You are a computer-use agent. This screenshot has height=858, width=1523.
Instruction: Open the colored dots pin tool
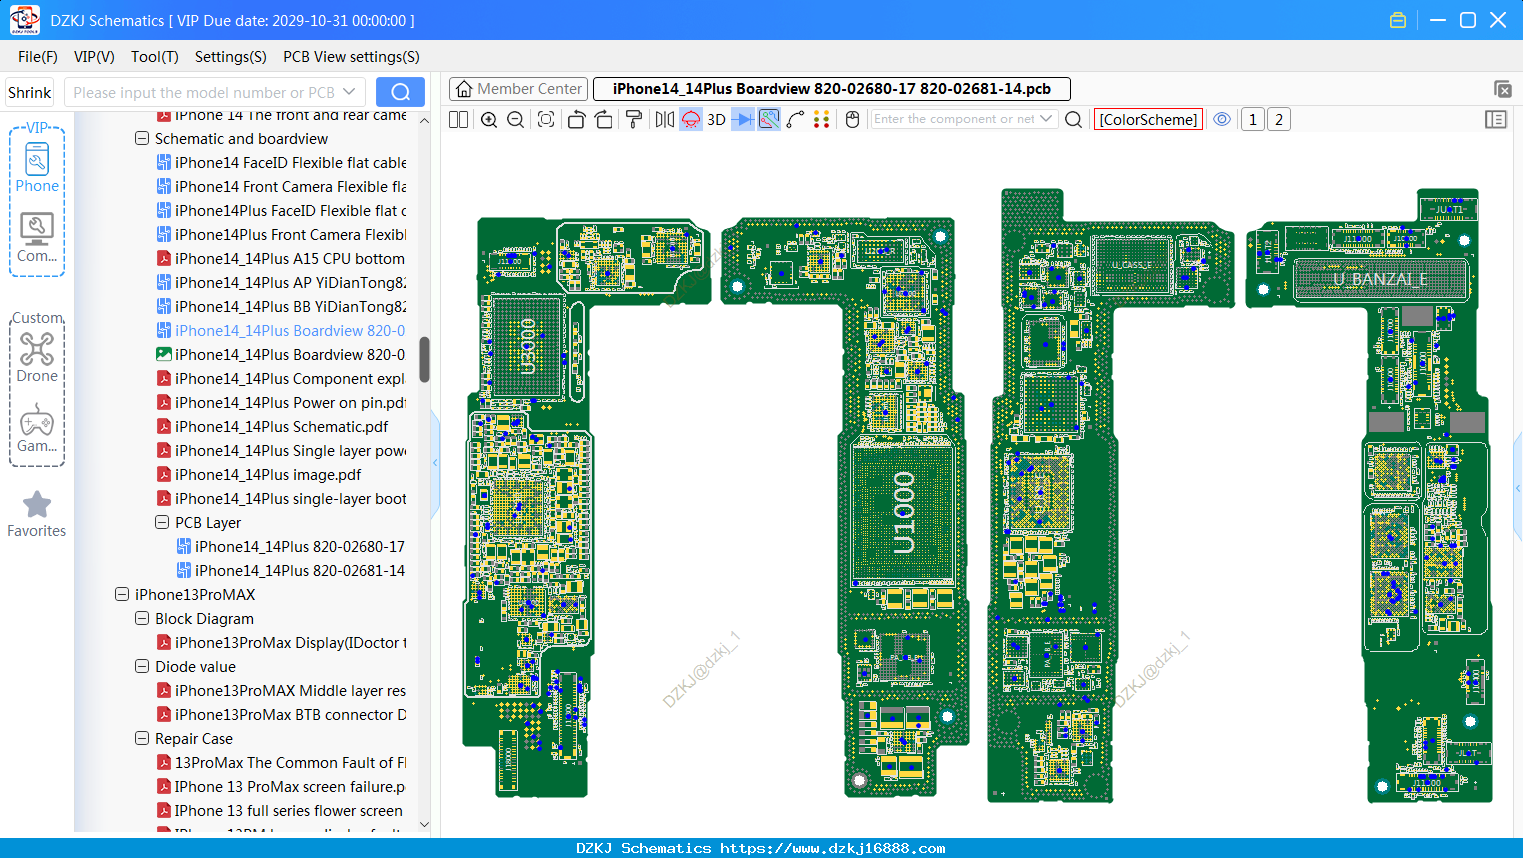pos(822,119)
